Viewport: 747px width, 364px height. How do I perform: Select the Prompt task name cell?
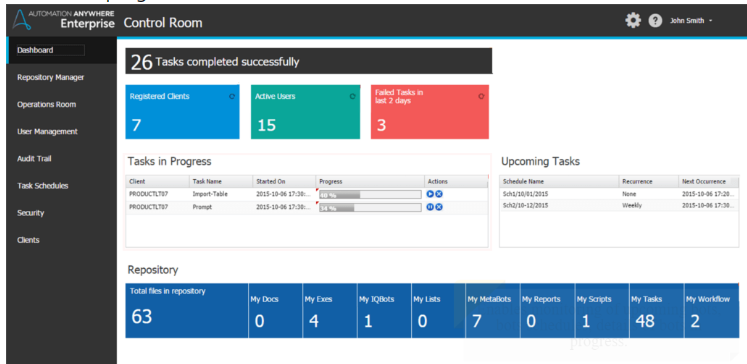coord(202,207)
